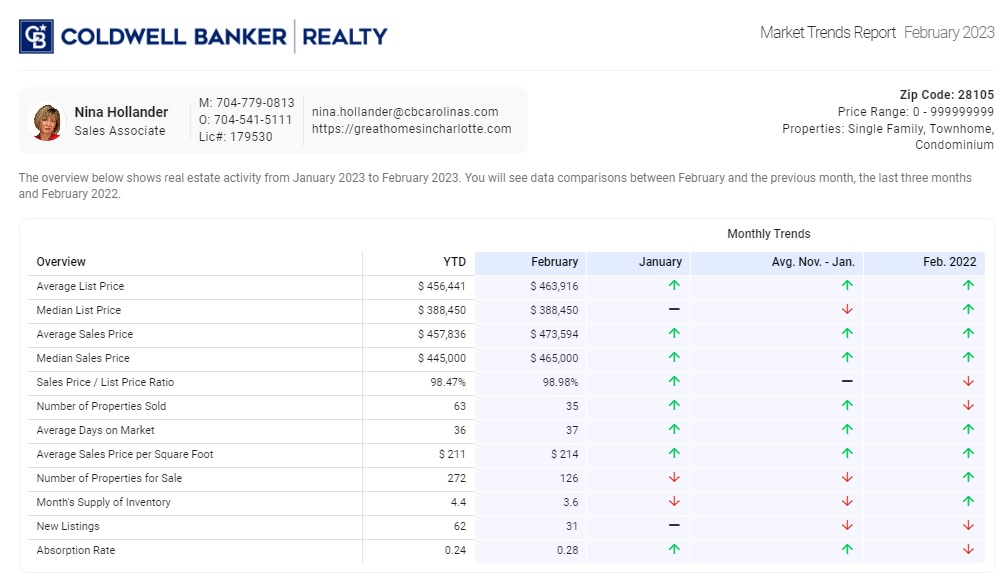
Task: Select the YTD column header
Action: pos(454,262)
